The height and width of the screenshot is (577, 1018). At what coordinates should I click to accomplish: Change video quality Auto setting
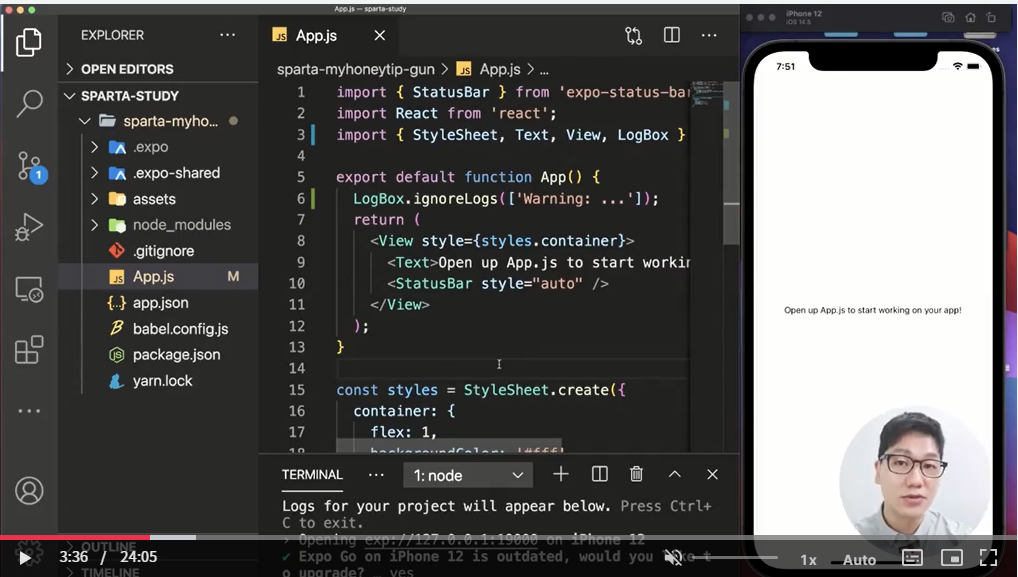(x=860, y=559)
